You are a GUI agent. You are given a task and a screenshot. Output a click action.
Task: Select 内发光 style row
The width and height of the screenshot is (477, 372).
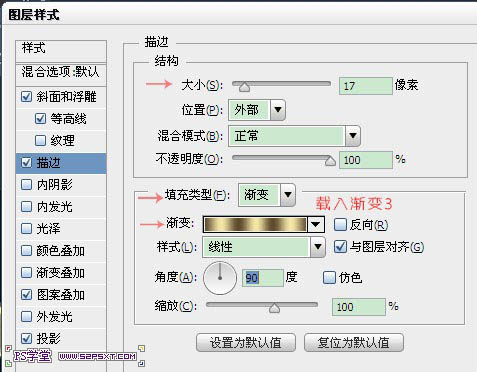[61, 206]
